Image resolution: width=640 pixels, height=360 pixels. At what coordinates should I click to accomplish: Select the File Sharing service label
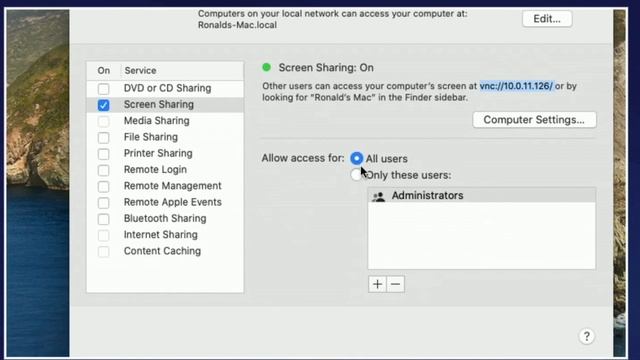point(151,137)
